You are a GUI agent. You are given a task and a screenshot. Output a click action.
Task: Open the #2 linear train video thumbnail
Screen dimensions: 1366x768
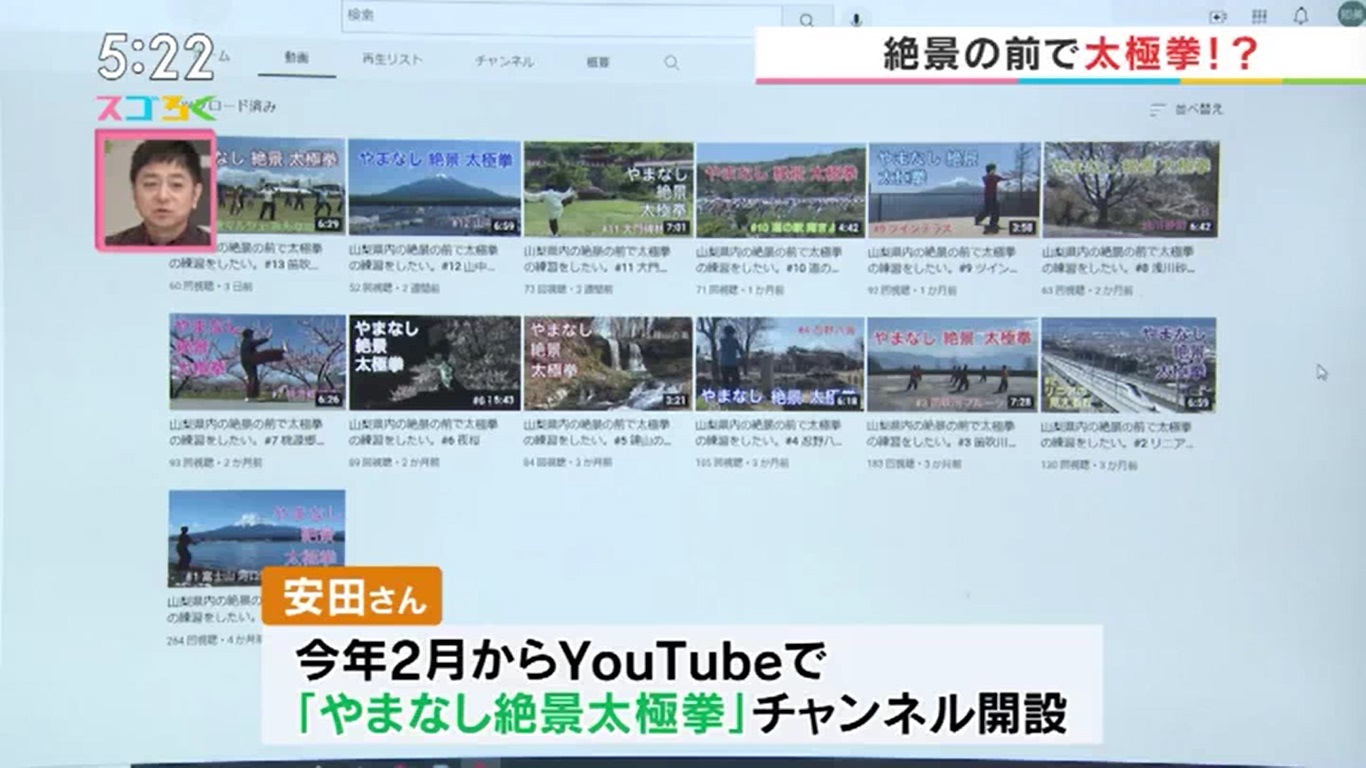(1129, 365)
